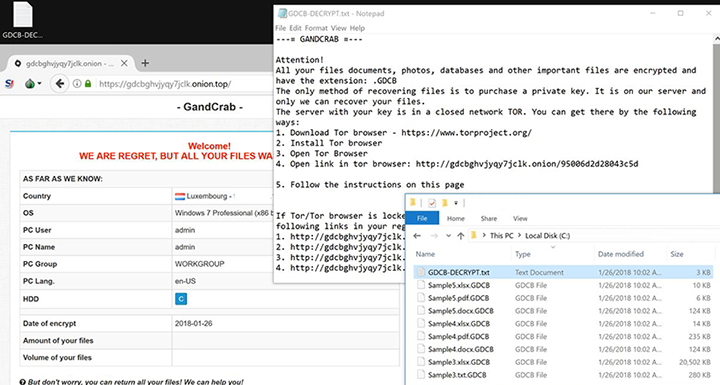Viewport: 720px width, 385px height.
Task: Click the site information icon in address bar
Action: pos(77,84)
